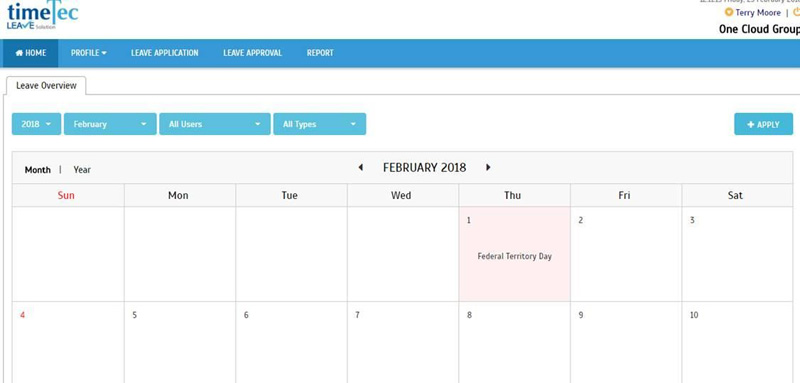Go to previous month using left arrow
The height and width of the screenshot is (383, 800).
click(x=360, y=167)
